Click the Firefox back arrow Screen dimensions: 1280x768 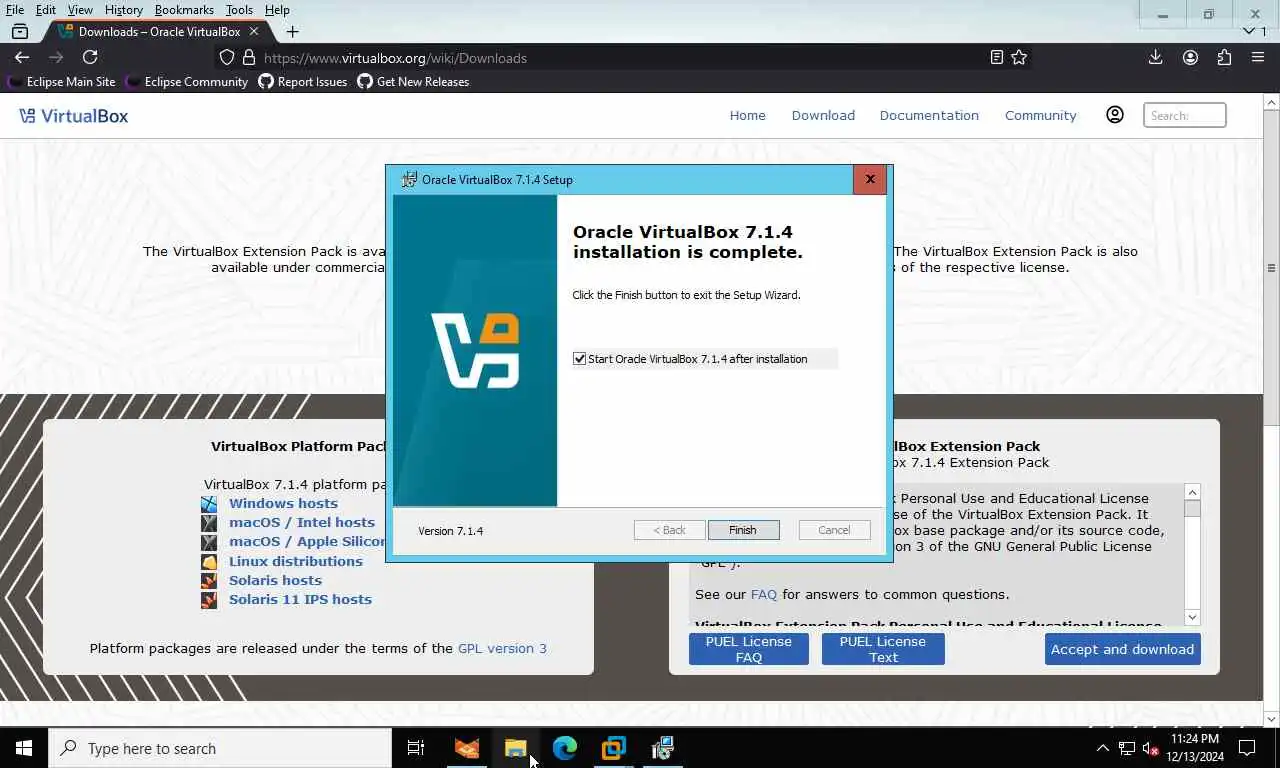pos(22,58)
